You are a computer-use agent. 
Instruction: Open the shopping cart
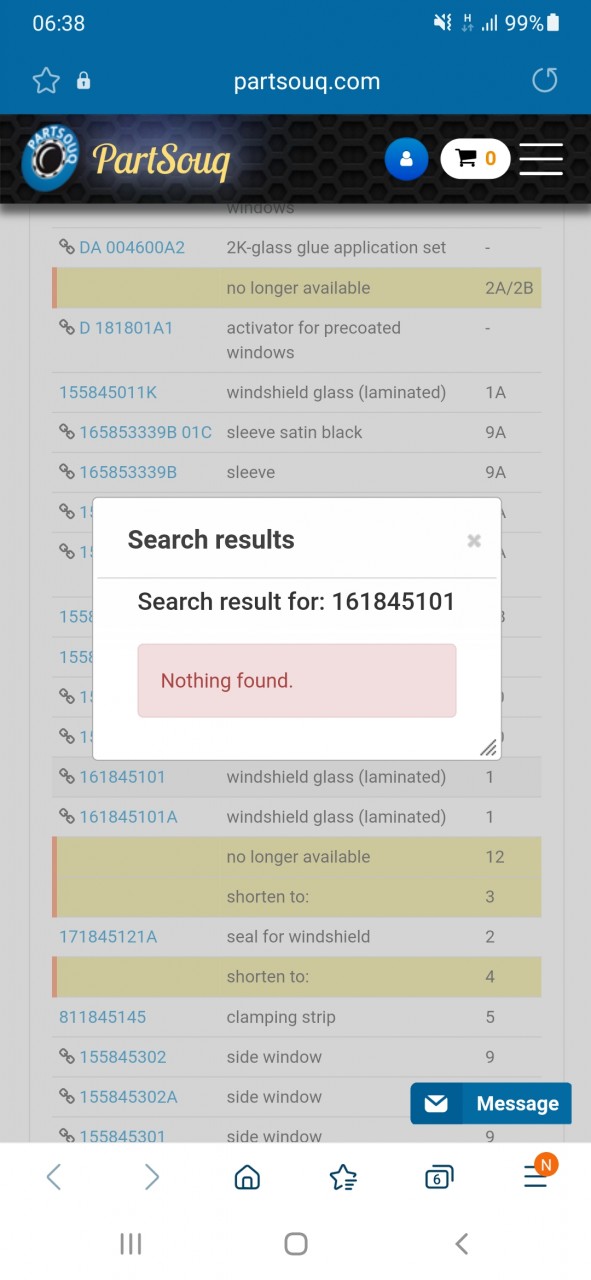click(475, 158)
